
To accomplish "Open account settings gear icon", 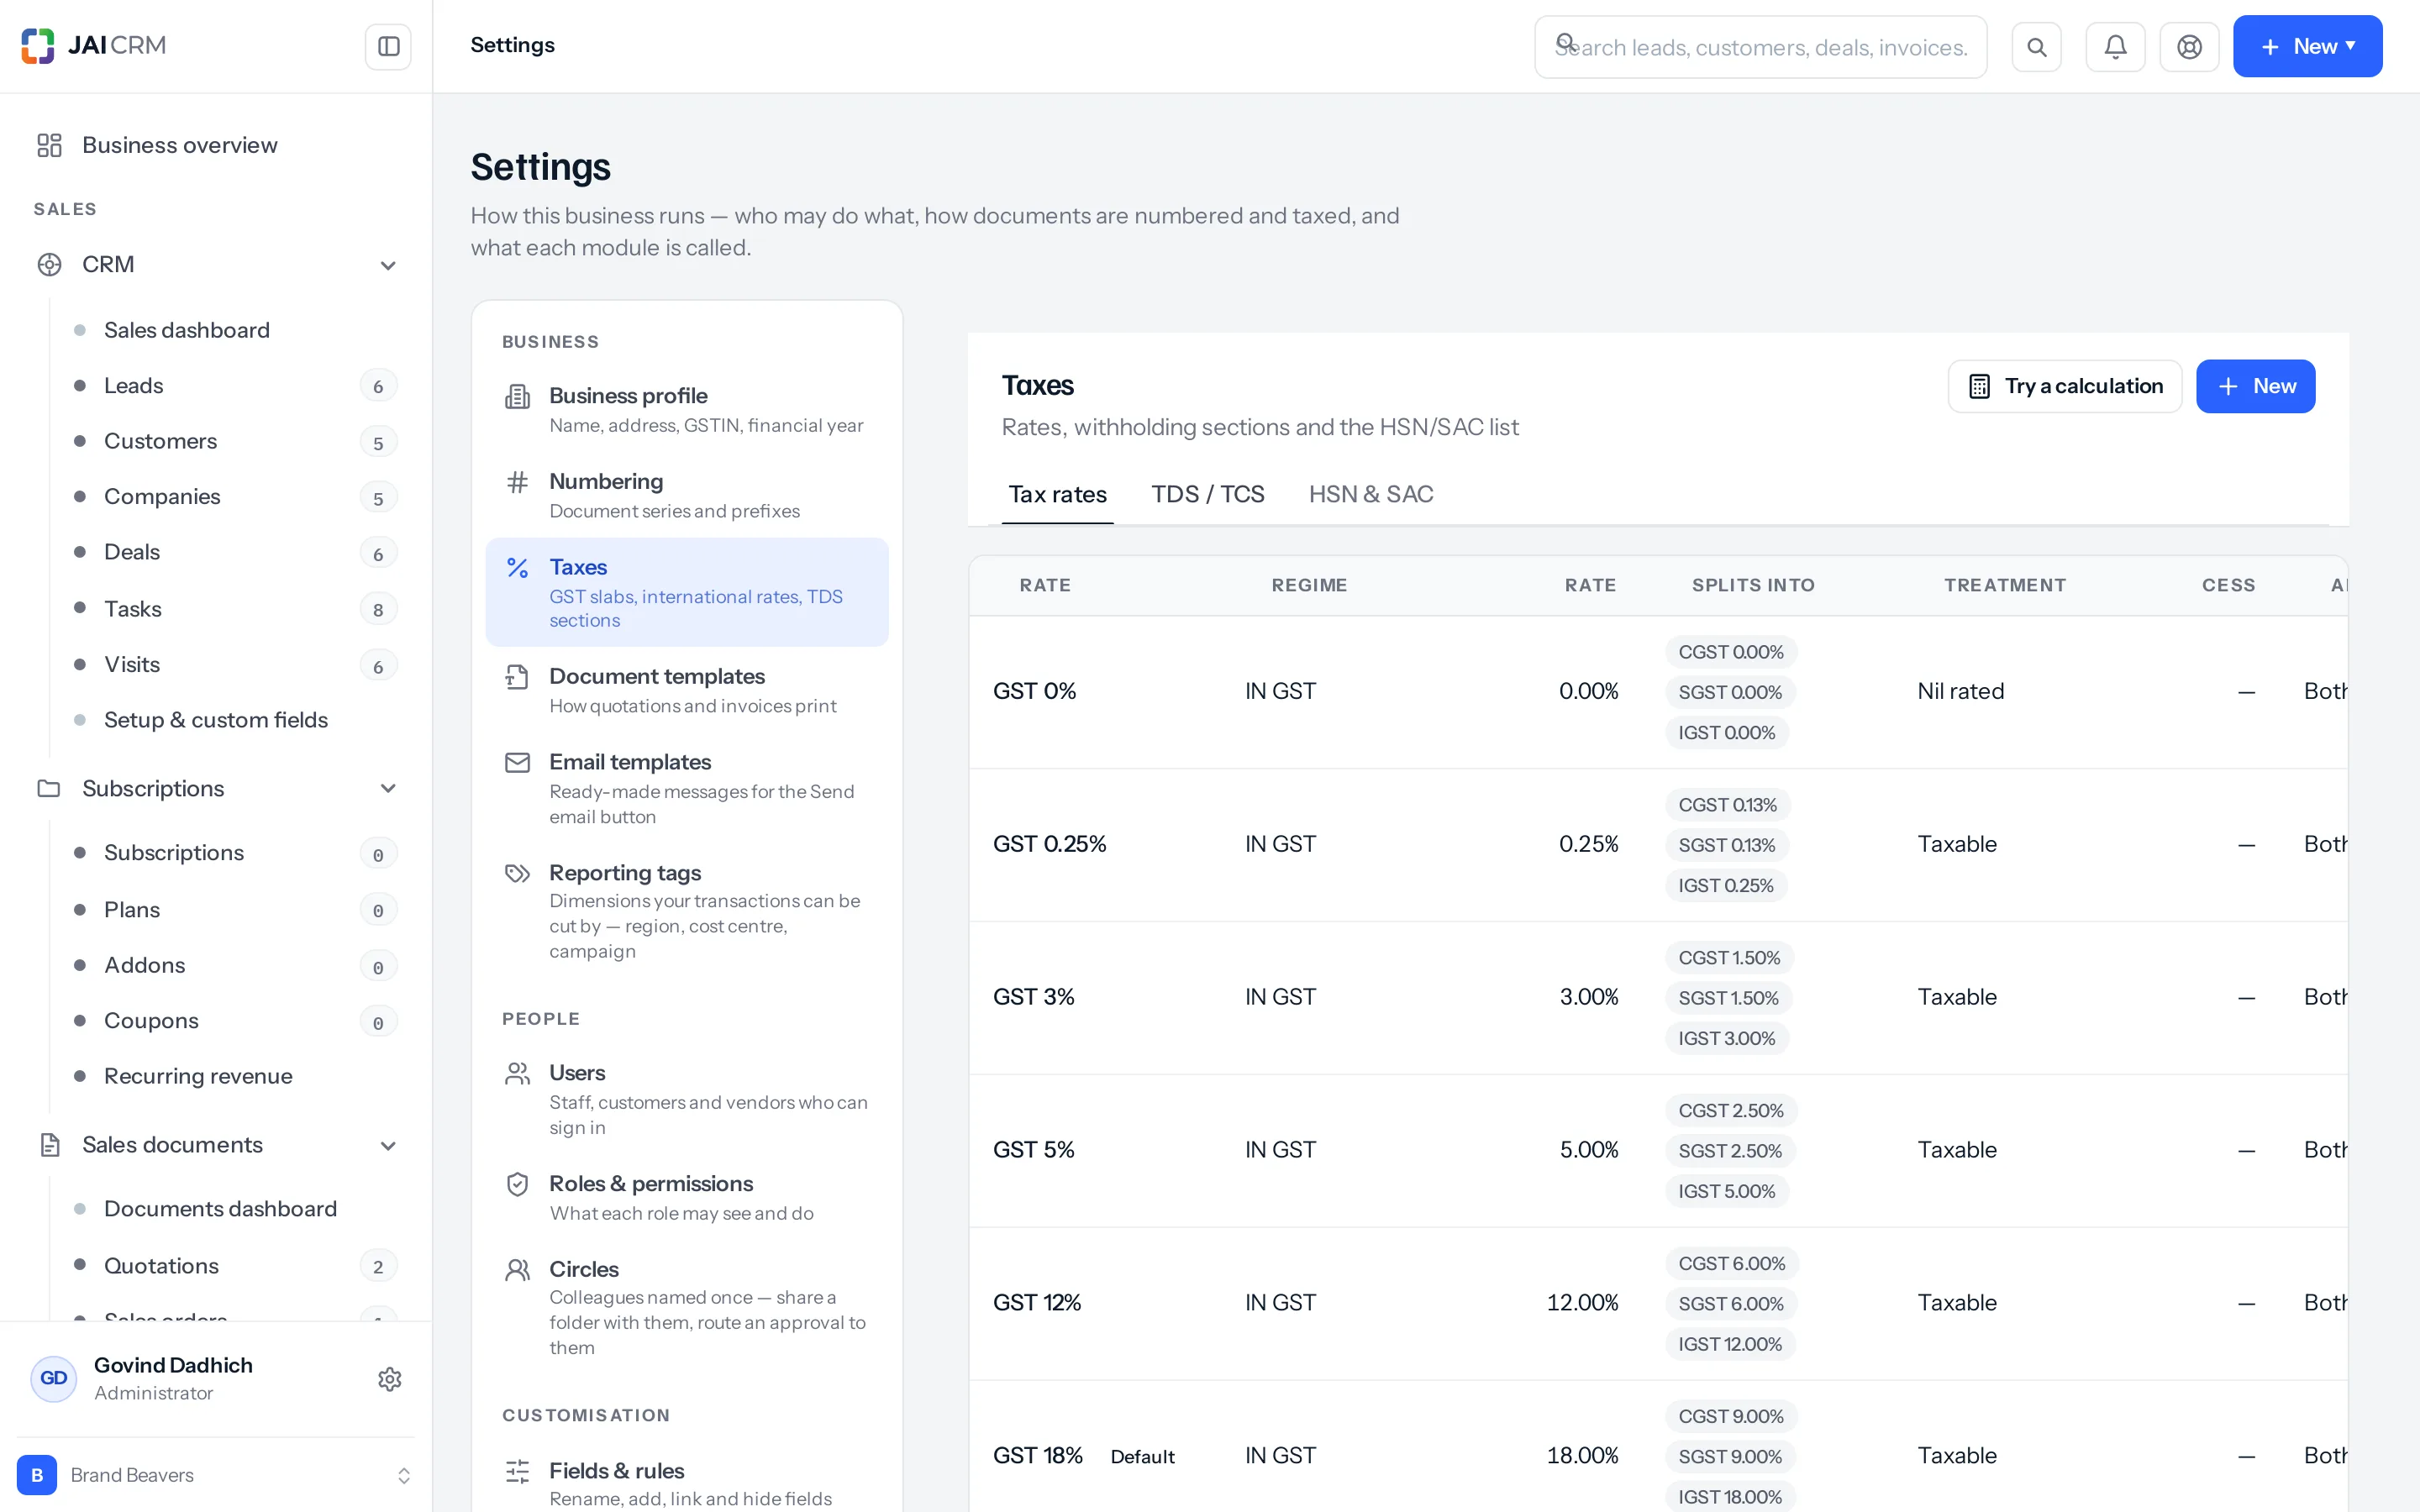I will tap(390, 1379).
